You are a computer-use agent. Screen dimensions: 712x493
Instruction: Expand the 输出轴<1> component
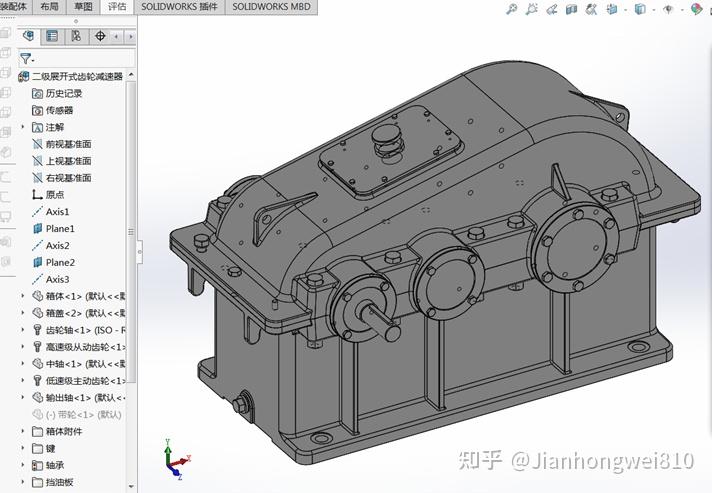[x=23, y=398]
